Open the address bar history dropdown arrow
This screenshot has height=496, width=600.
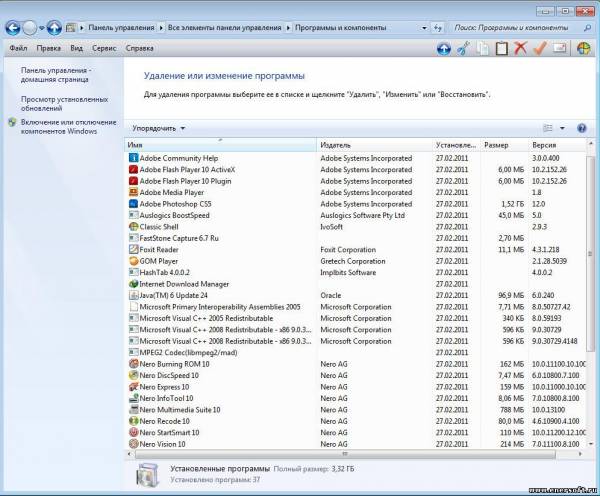(424, 28)
